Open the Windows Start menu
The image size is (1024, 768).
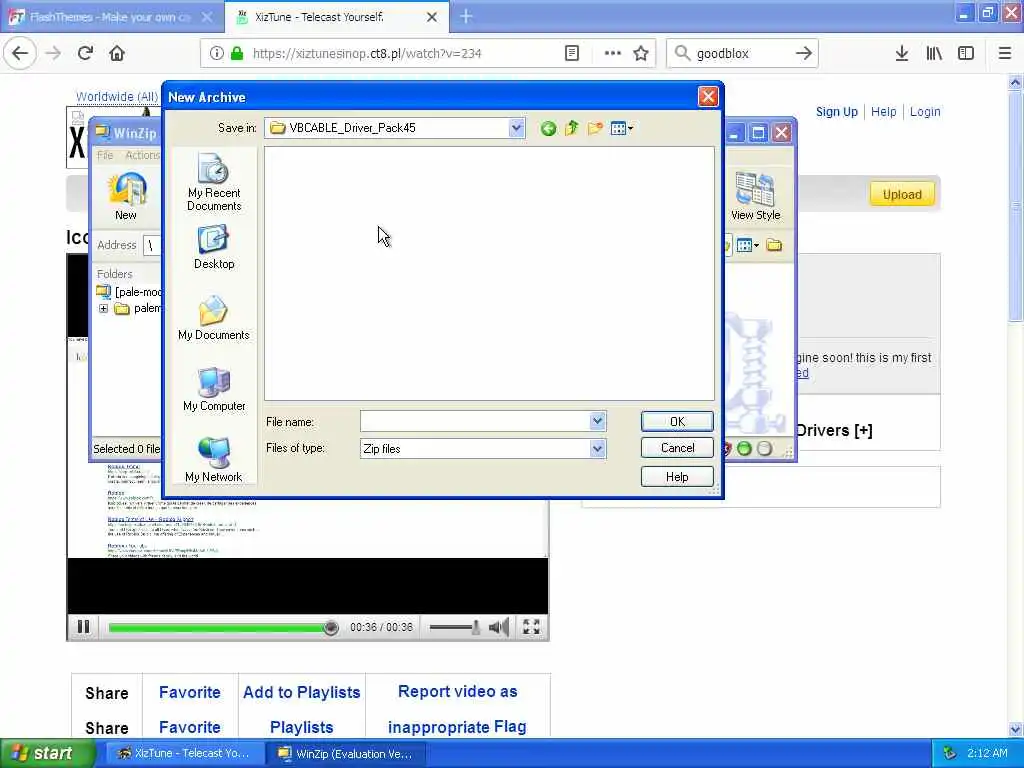coord(46,753)
